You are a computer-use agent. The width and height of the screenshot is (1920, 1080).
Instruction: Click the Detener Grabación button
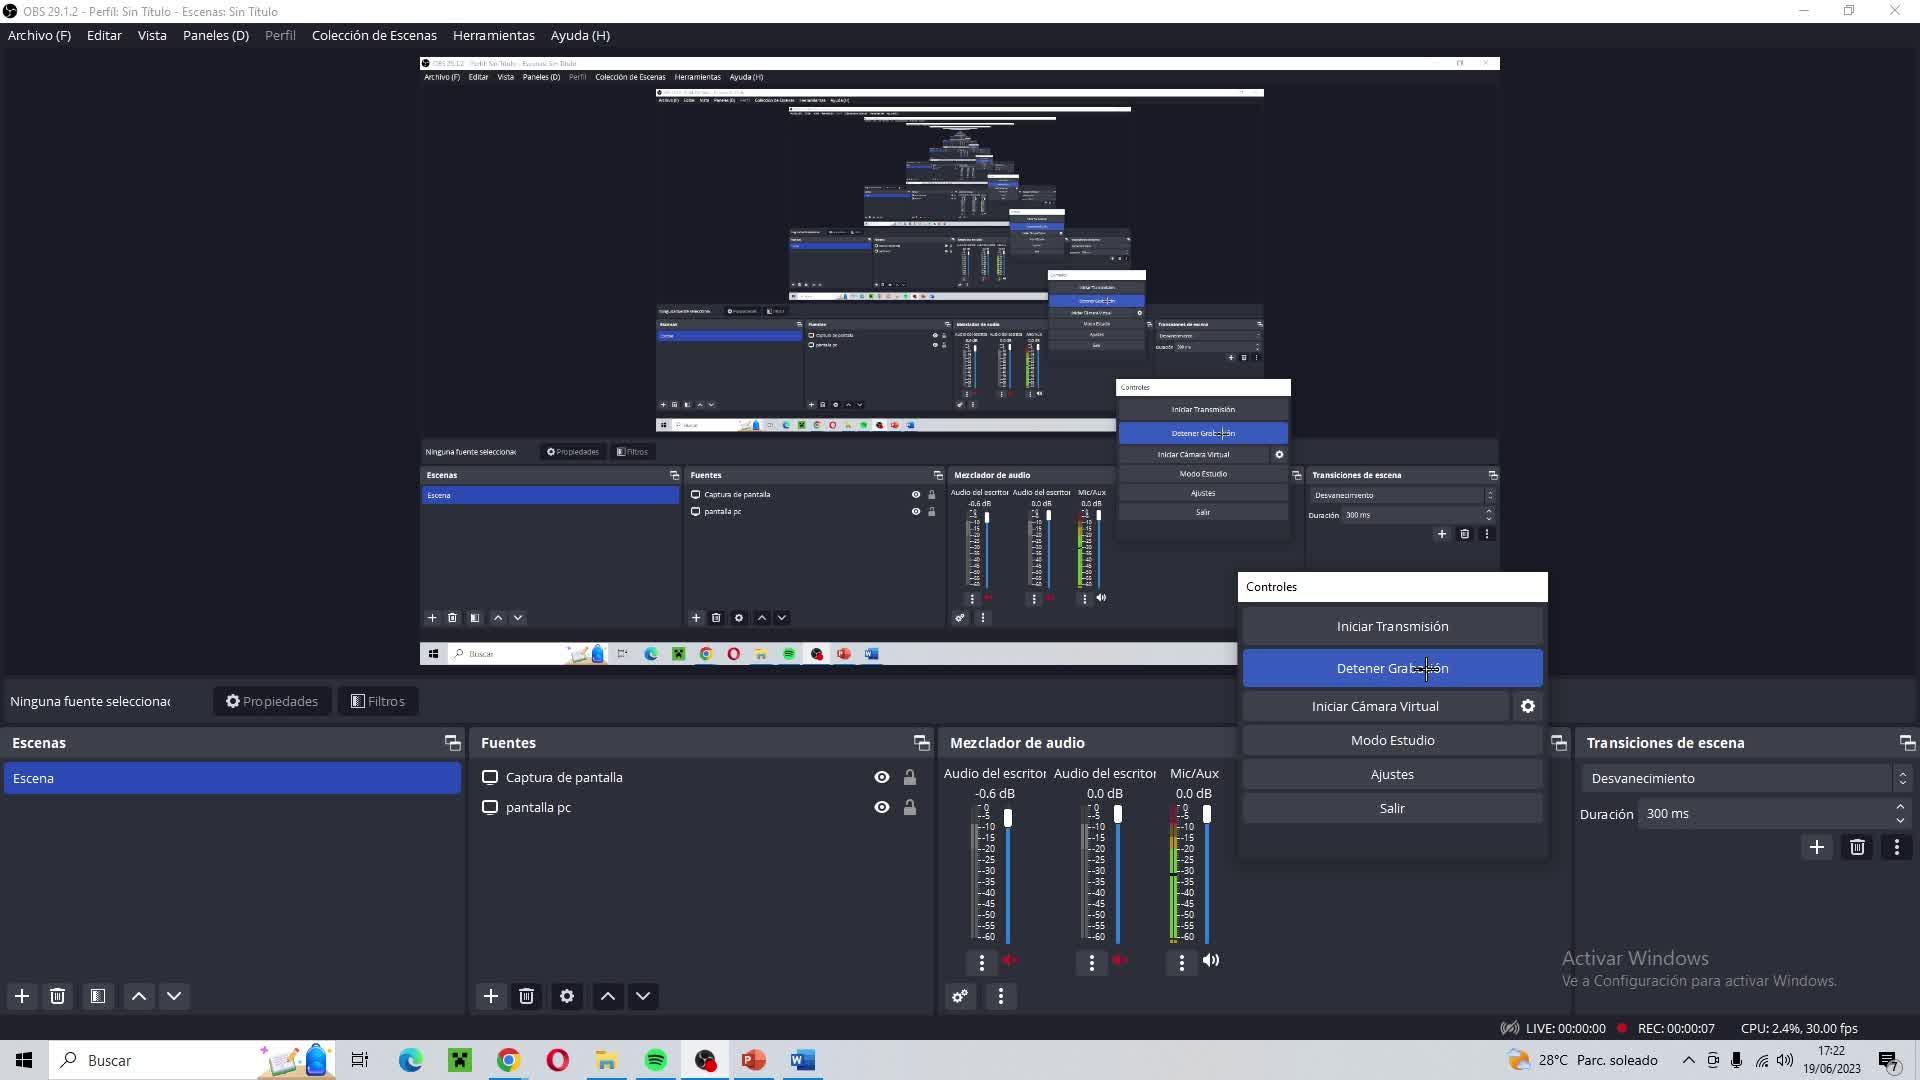tap(1392, 668)
